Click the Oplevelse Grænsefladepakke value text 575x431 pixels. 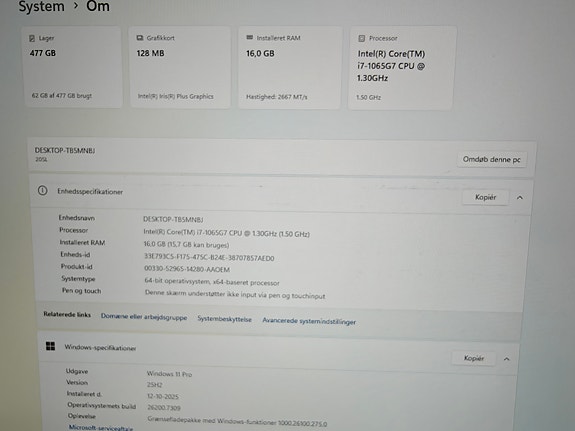237,421
